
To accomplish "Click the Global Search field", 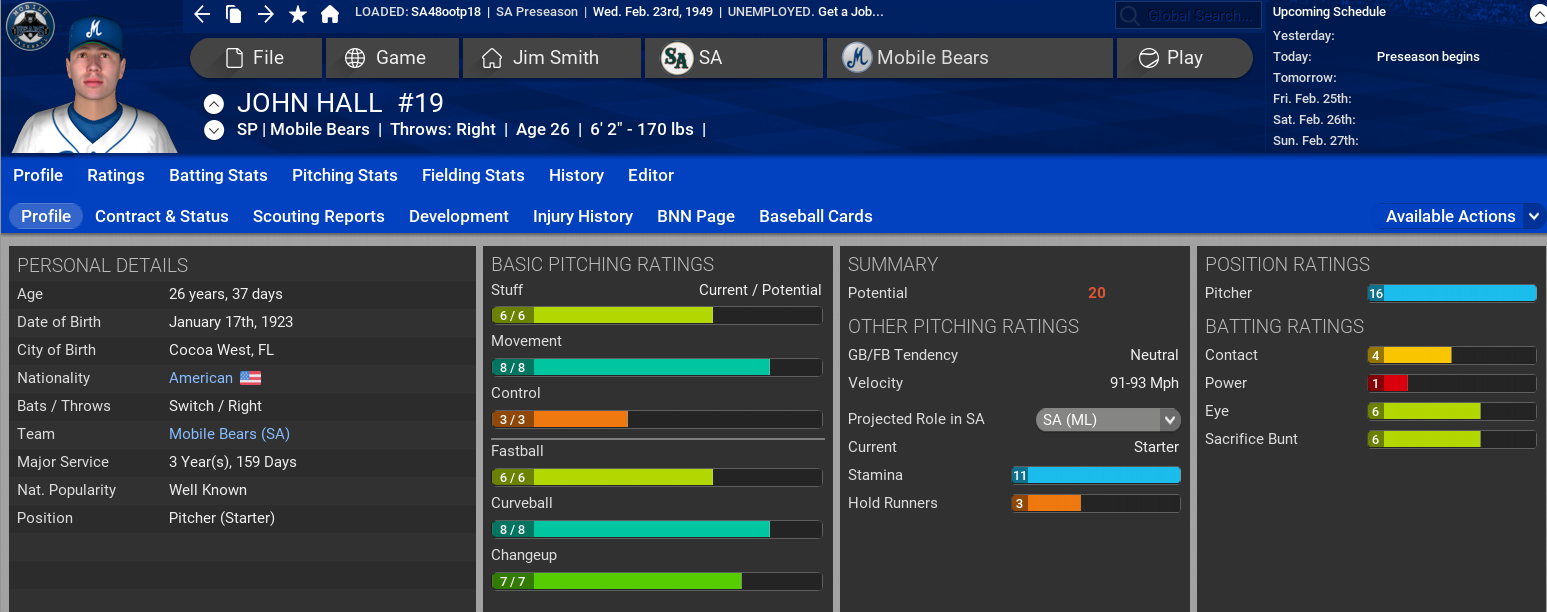I will [1188, 15].
